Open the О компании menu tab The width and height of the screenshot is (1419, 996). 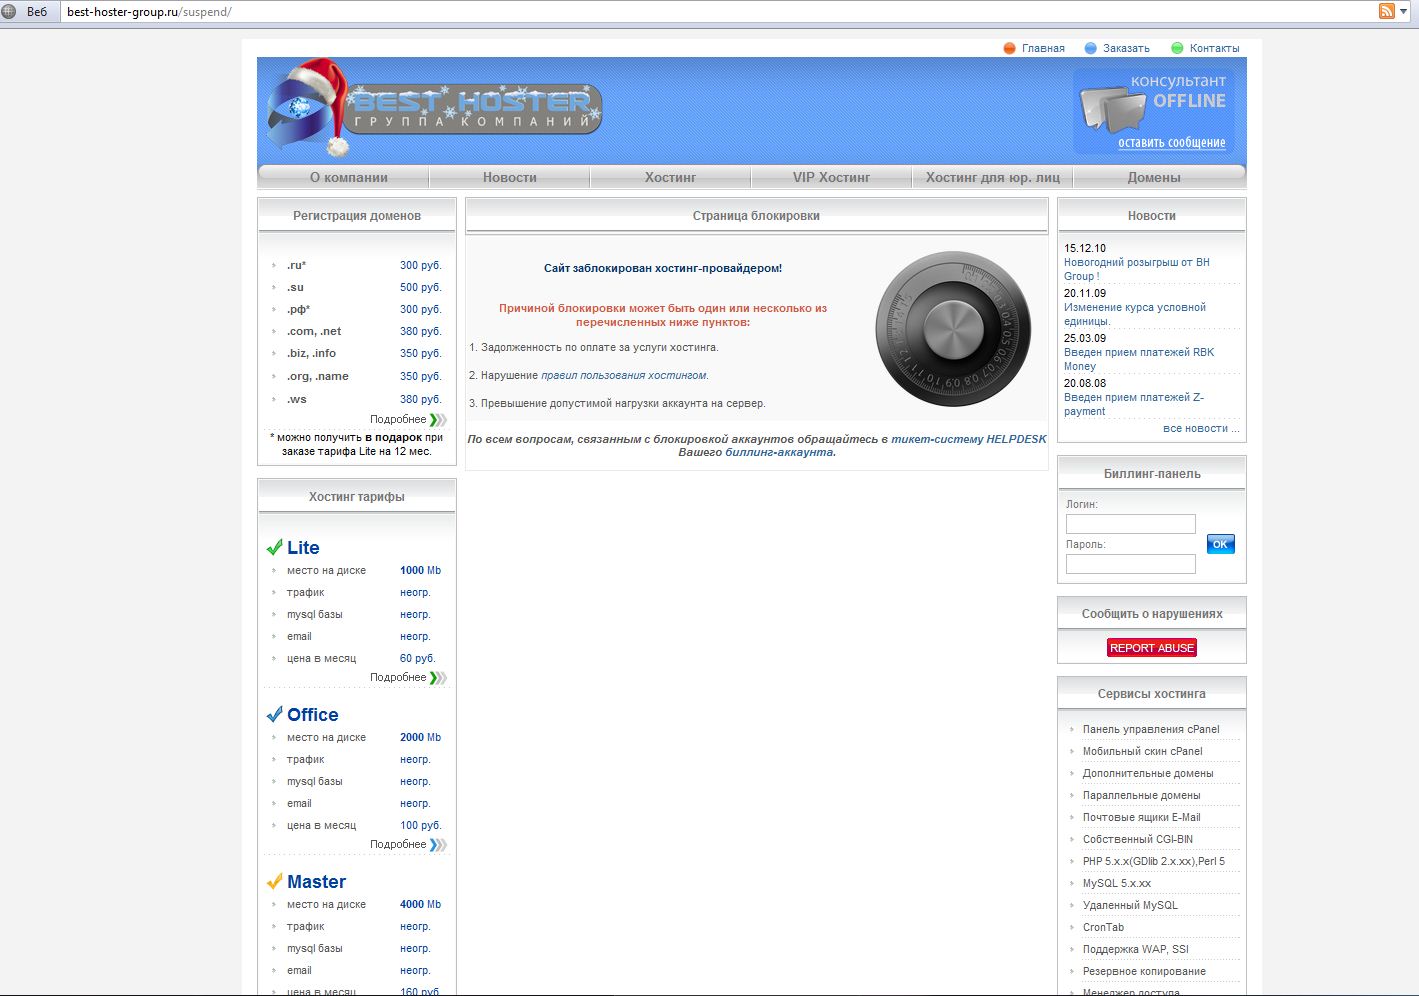349,177
